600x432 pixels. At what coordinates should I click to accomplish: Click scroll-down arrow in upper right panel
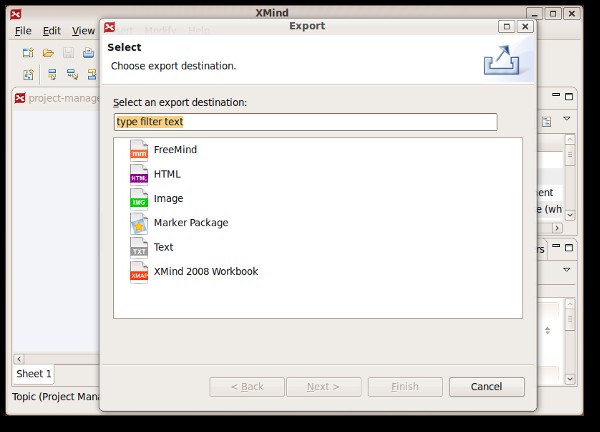coord(570,215)
